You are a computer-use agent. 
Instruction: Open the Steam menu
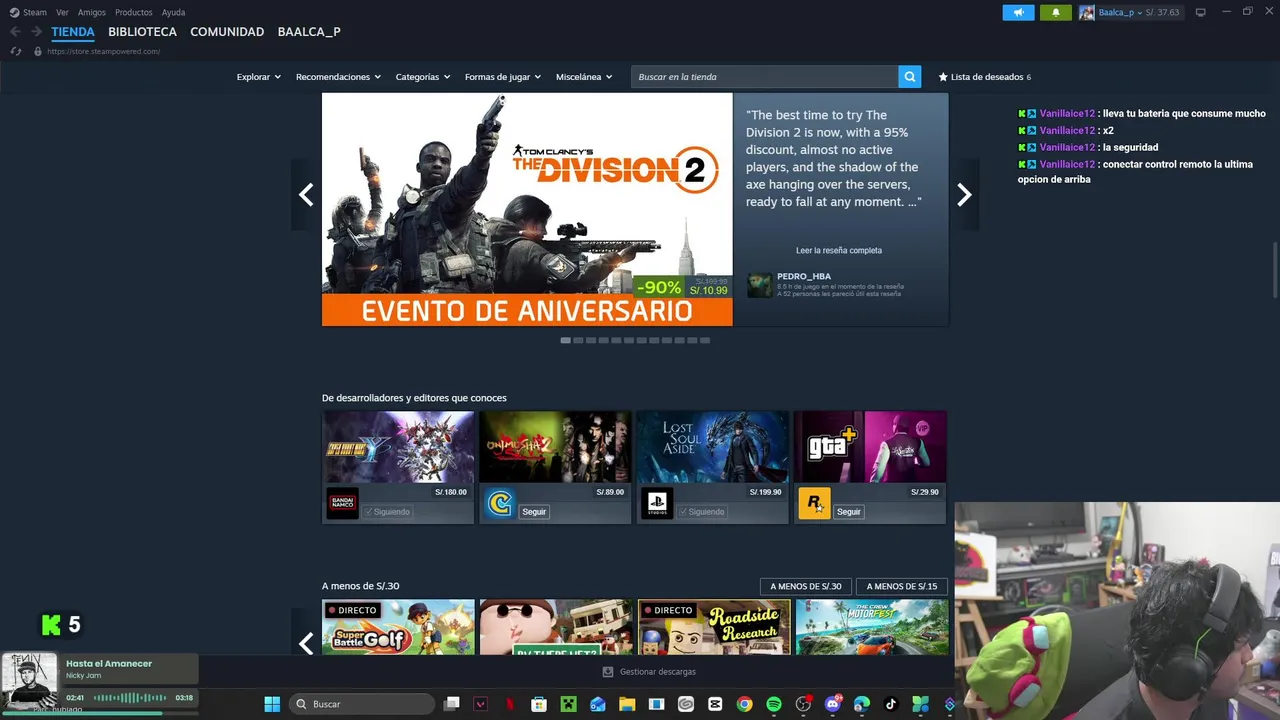click(29, 12)
